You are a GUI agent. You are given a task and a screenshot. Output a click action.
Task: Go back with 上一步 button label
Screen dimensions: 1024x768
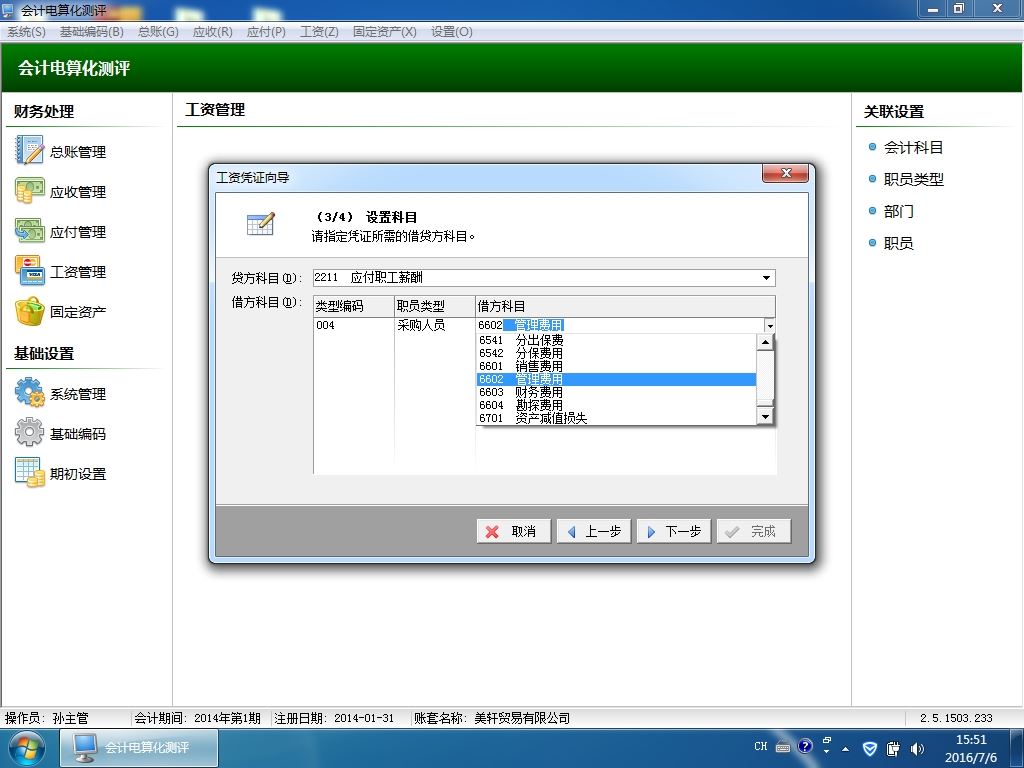click(603, 532)
